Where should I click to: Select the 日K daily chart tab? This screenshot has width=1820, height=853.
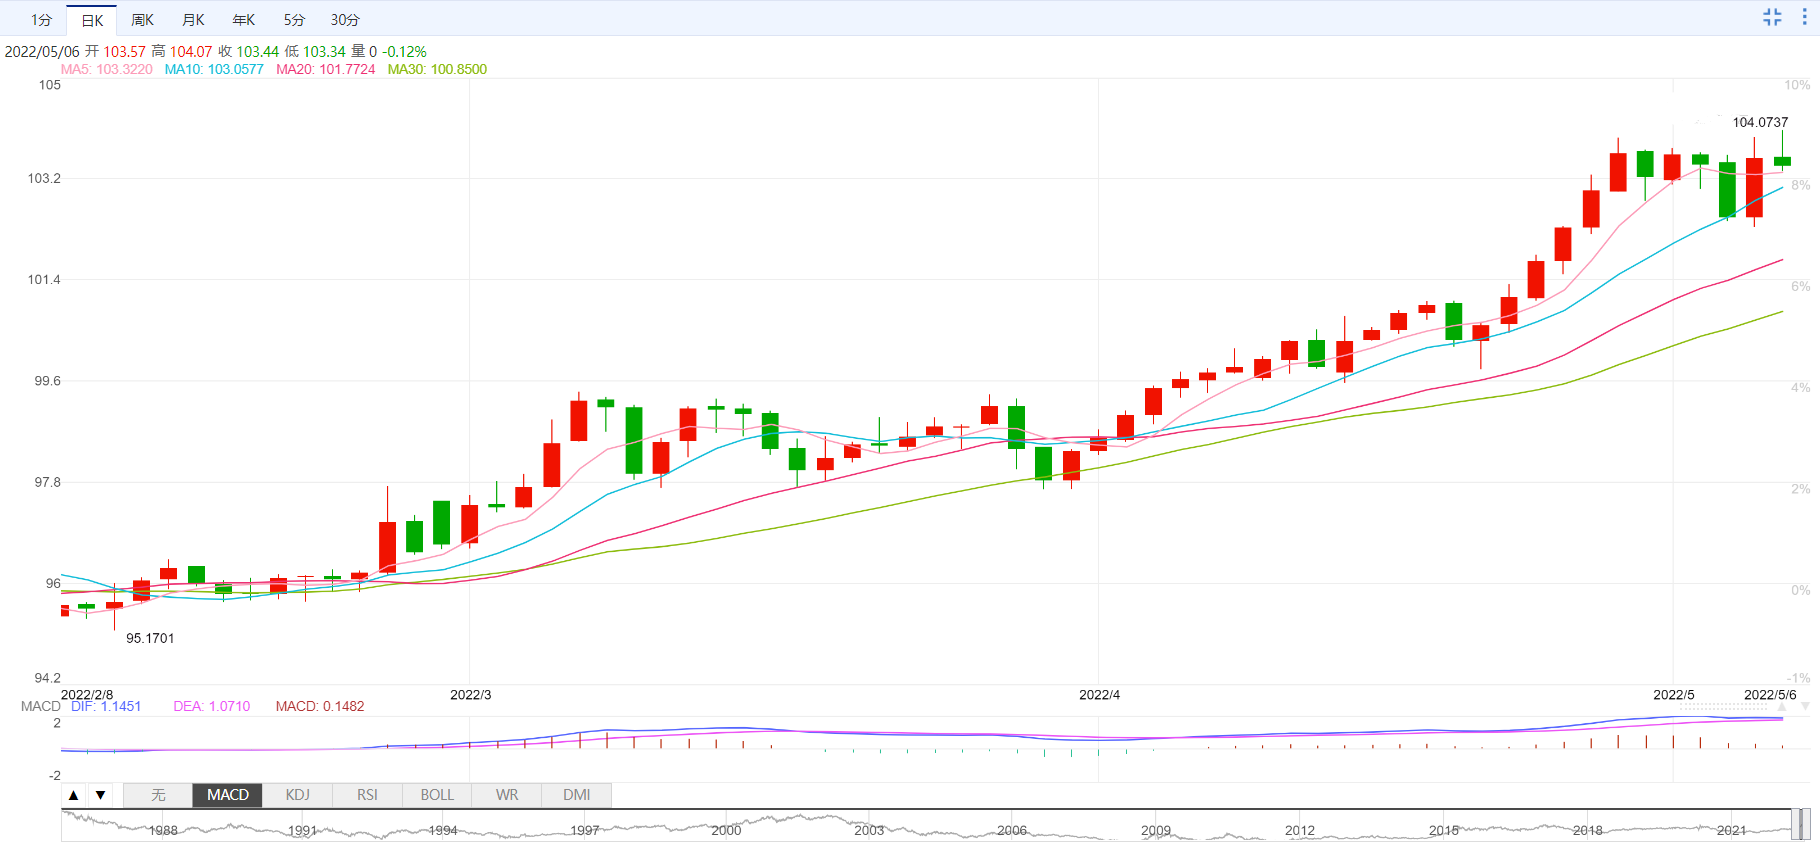click(x=92, y=20)
